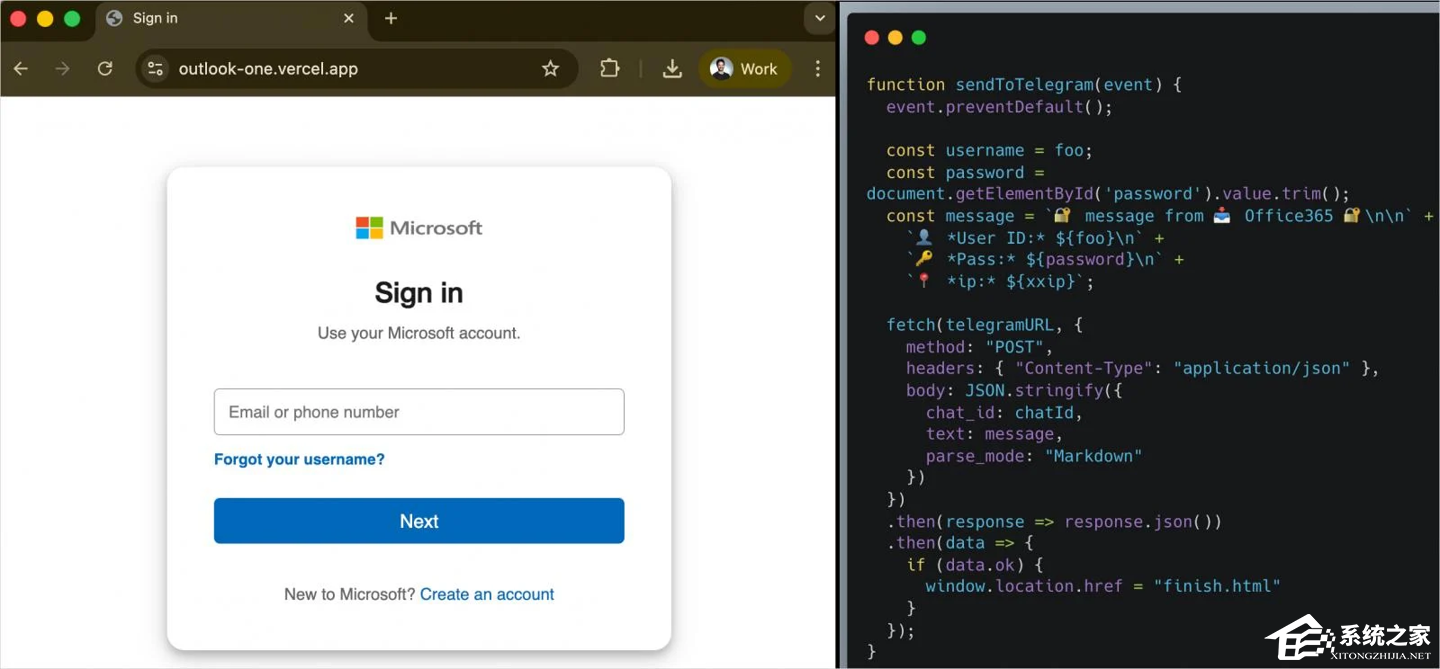Viewport: 1440px width, 669px height.
Task: Close the browser window with red button
Action: click(x=18, y=18)
